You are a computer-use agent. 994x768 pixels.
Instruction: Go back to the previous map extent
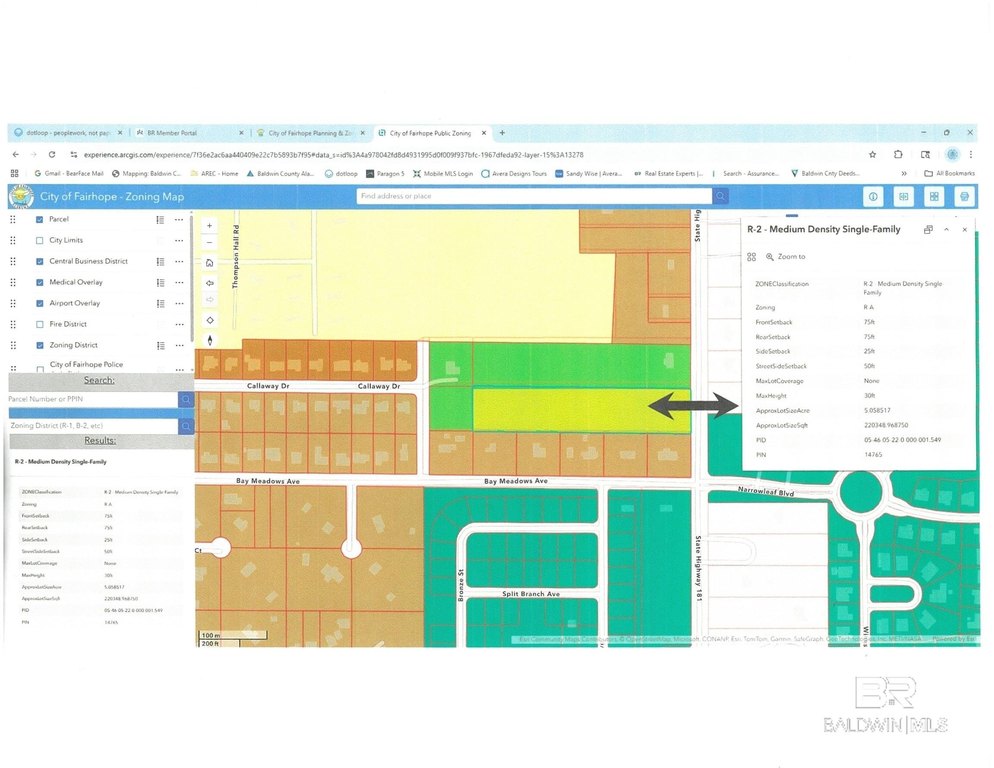pyautogui.click(x=209, y=282)
